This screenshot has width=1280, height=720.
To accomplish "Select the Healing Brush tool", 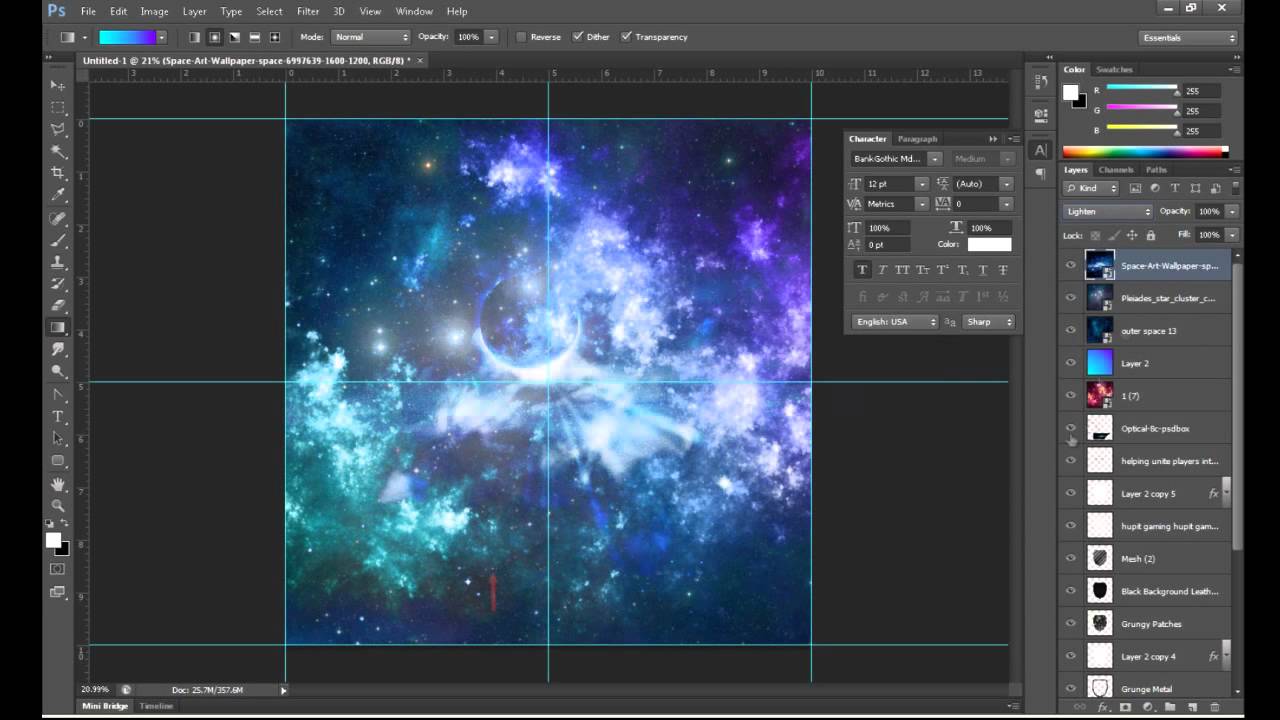I will click(x=58, y=218).
